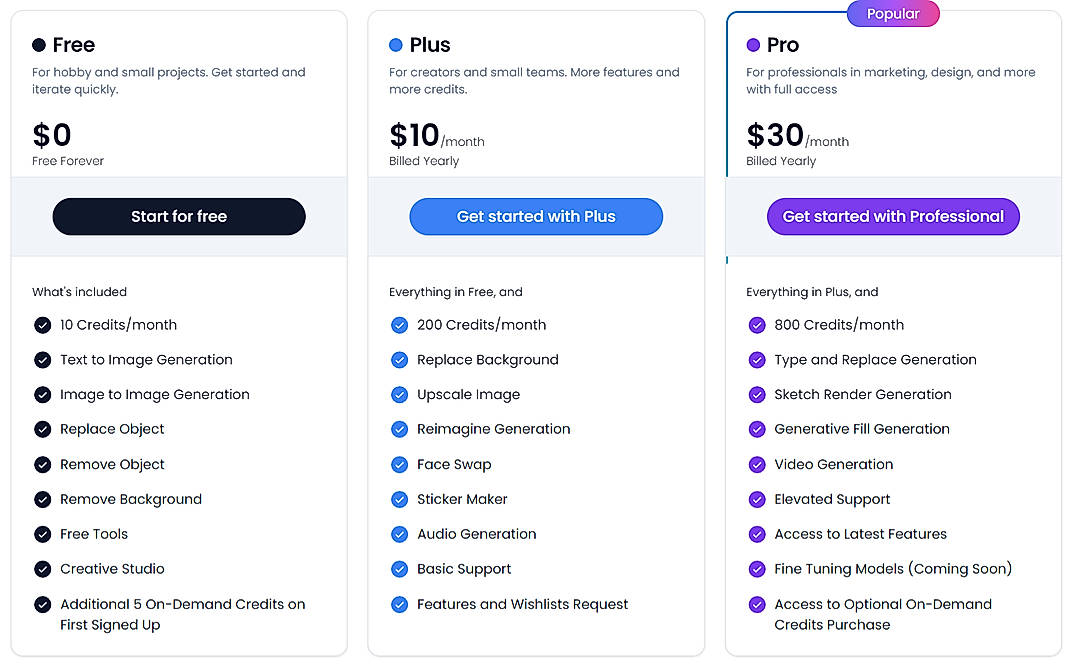1070x670 pixels.
Task: Click the "Popular" badge on the Pro card
Action: pyautogui.click(x=892, y=13)
